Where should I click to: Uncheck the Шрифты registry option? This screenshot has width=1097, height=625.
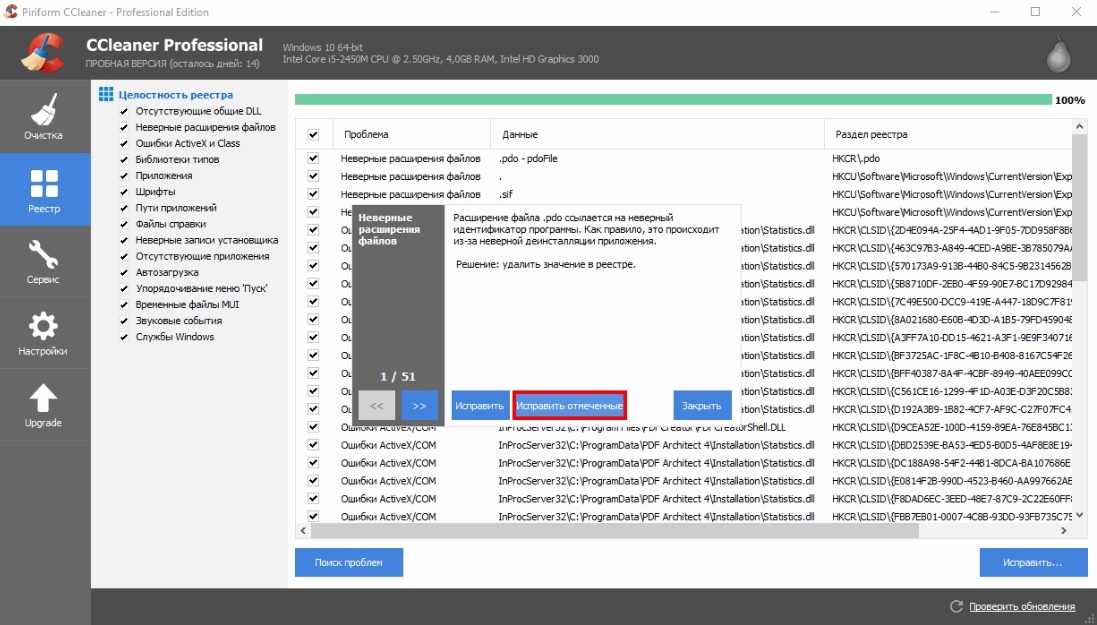(x=124, y=192)
